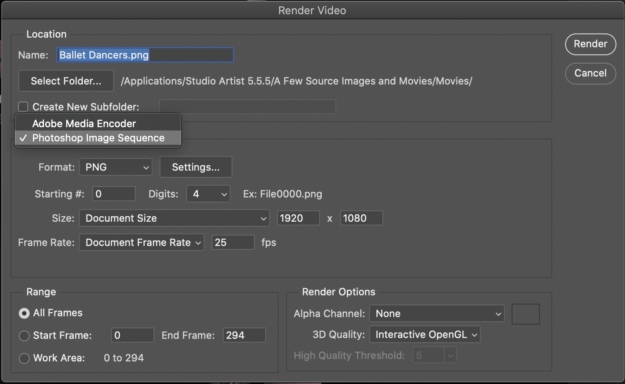The image size is (625, 384).
Task: Open the Size dropdown showing Document Size
Action: coord(174,218)
